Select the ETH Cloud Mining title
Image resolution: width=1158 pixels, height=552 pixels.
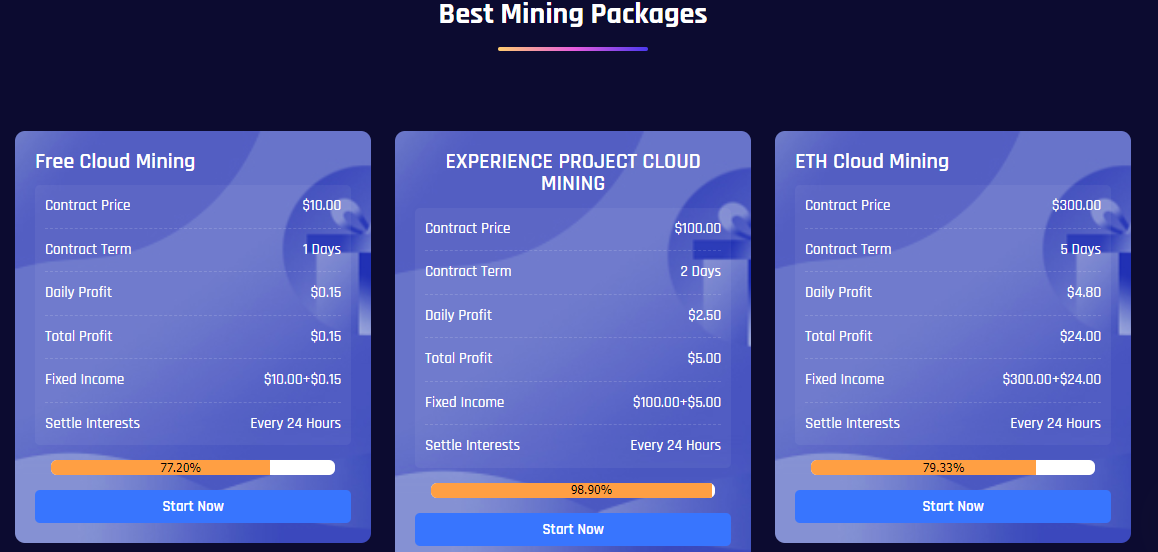pyautogui.click(x=872, y=161)
